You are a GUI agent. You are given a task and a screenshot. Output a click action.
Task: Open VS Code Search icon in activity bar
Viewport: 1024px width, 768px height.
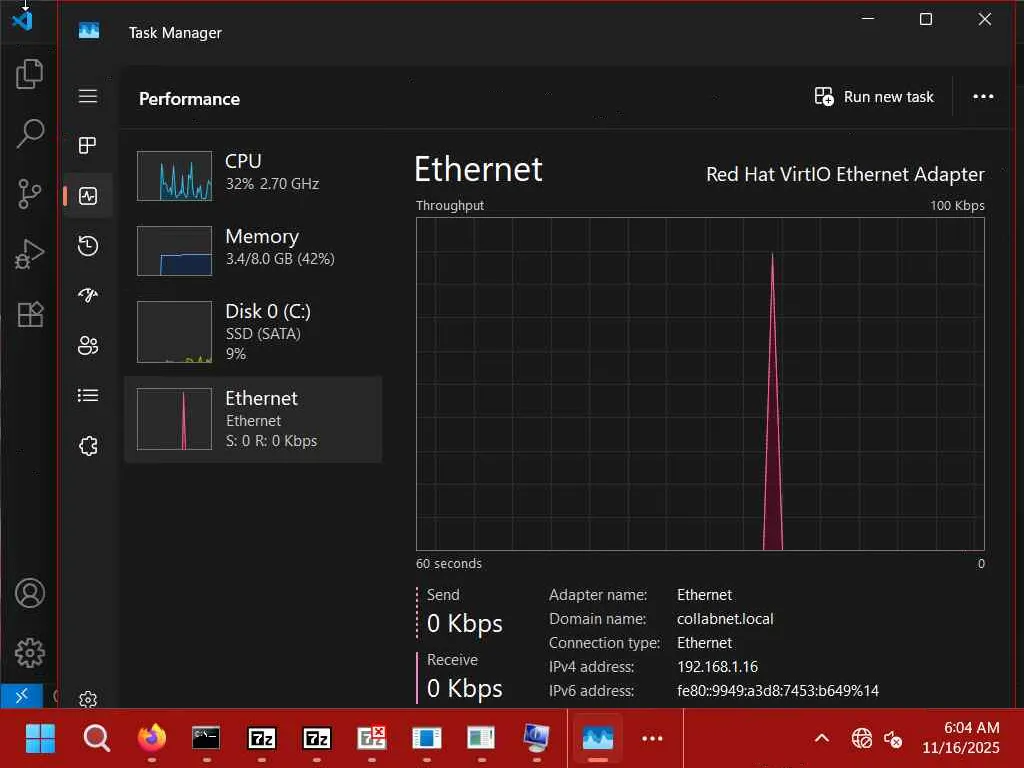click(x=29, y=133)
